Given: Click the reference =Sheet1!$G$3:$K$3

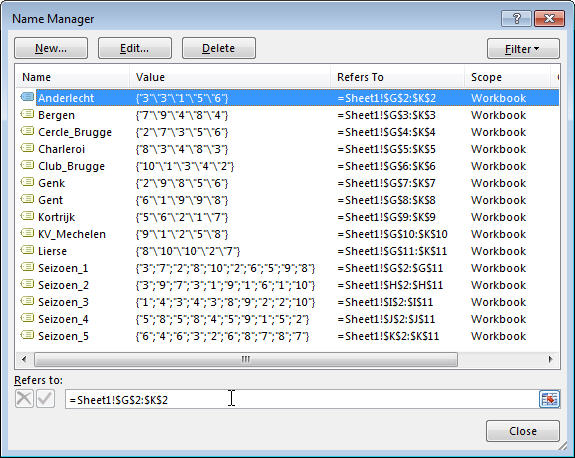Looking at the screenshot, I should (x=387, y=115).
